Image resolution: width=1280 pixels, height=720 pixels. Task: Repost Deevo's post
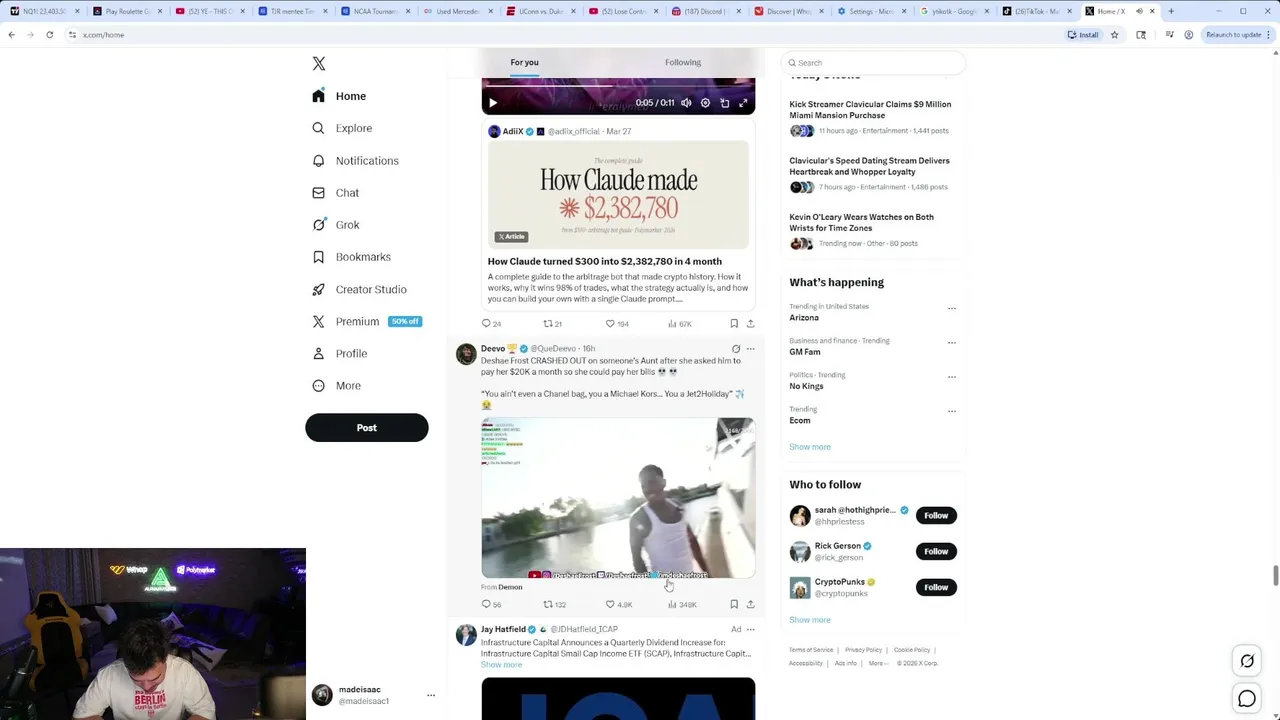coord(554,604)
